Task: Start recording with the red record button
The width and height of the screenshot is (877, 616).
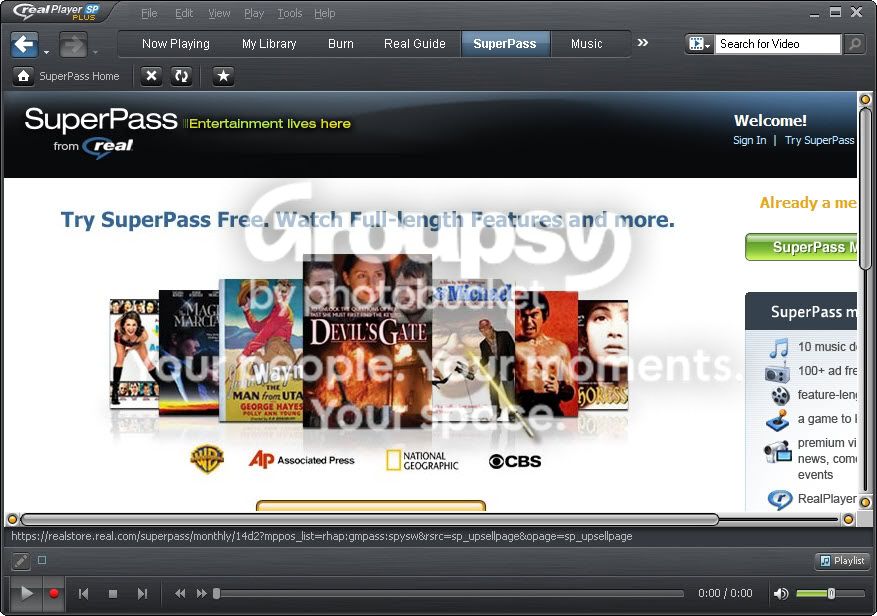Action: tap(54, 593)
